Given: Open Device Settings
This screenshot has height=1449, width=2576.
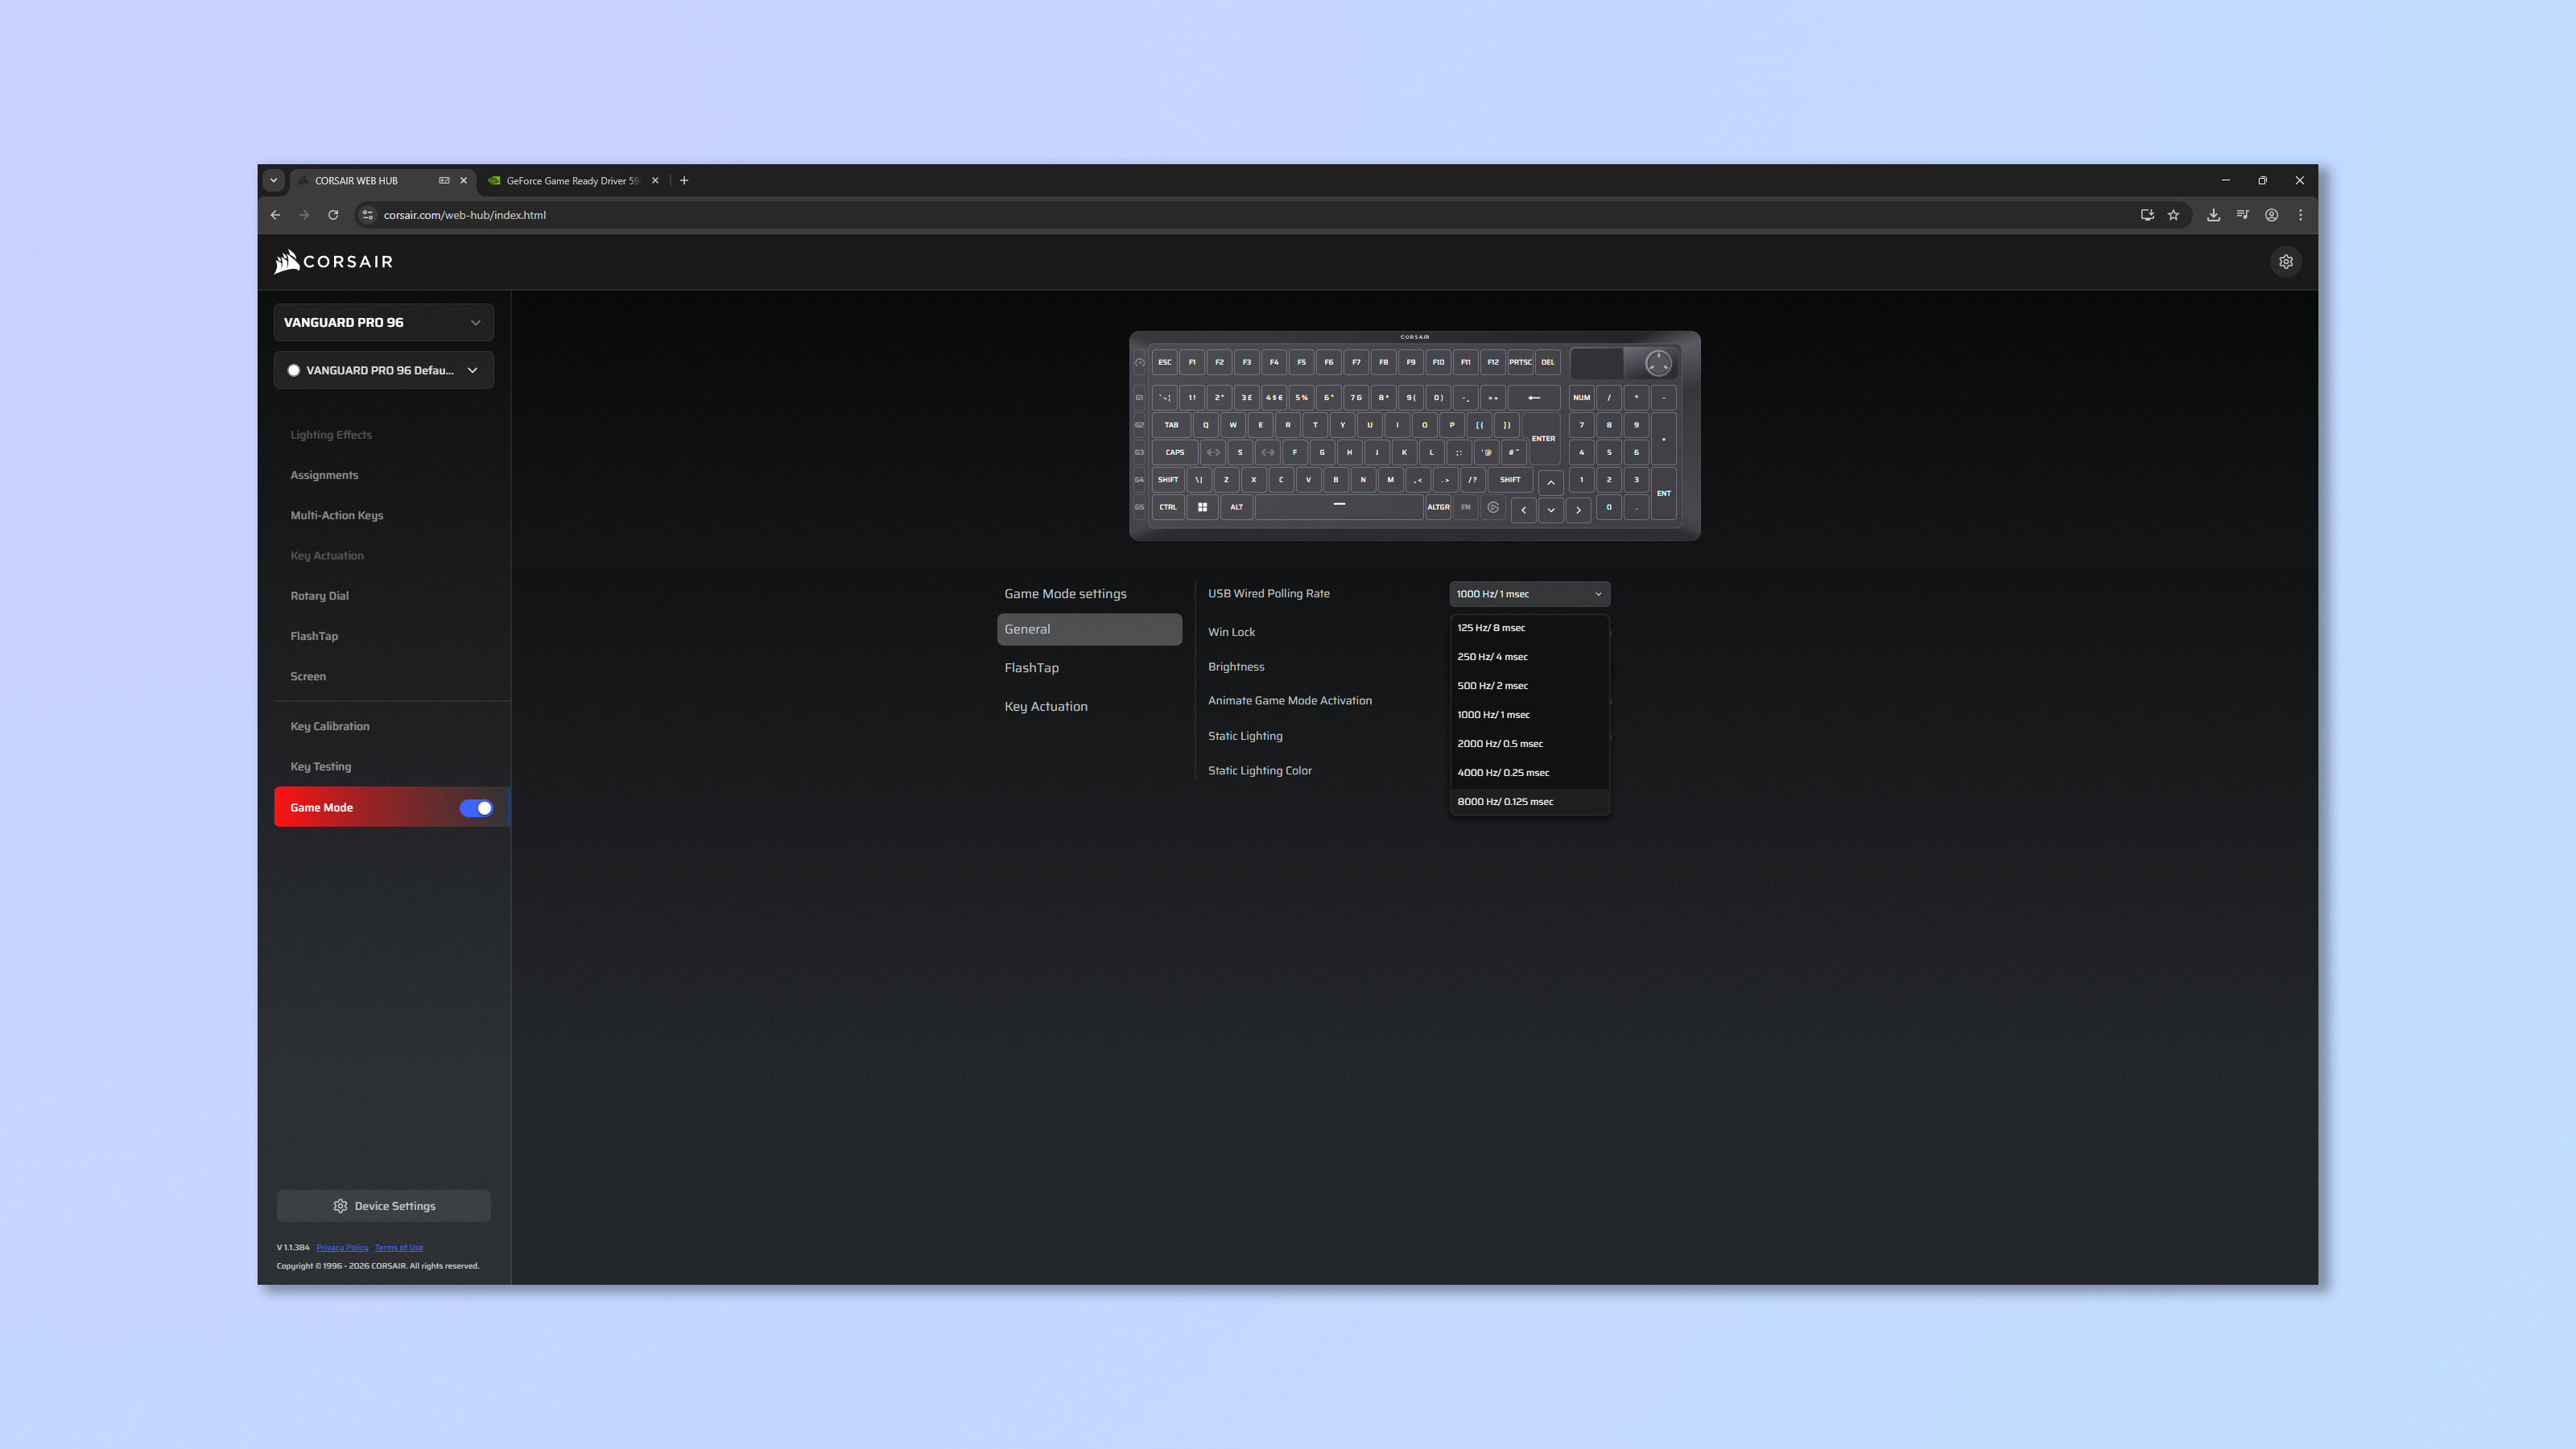Looking at the screenshot, I should [x=383, y=1205].
